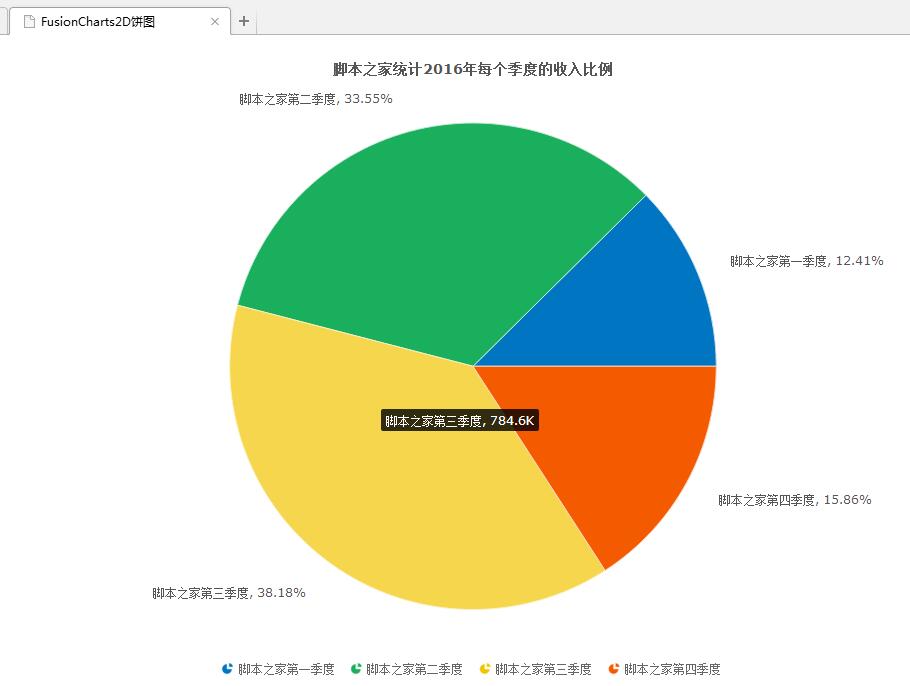The image size is (910, 686).
Task: Close the FusionCharts2D饼图 tab
Action: pos(215,21)
